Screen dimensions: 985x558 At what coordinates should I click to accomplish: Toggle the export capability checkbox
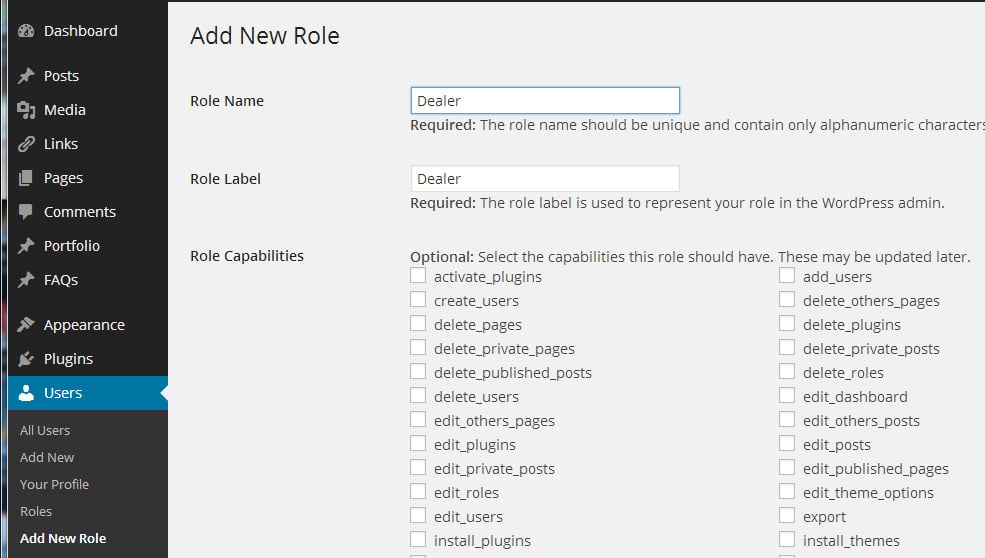(787, 516)
